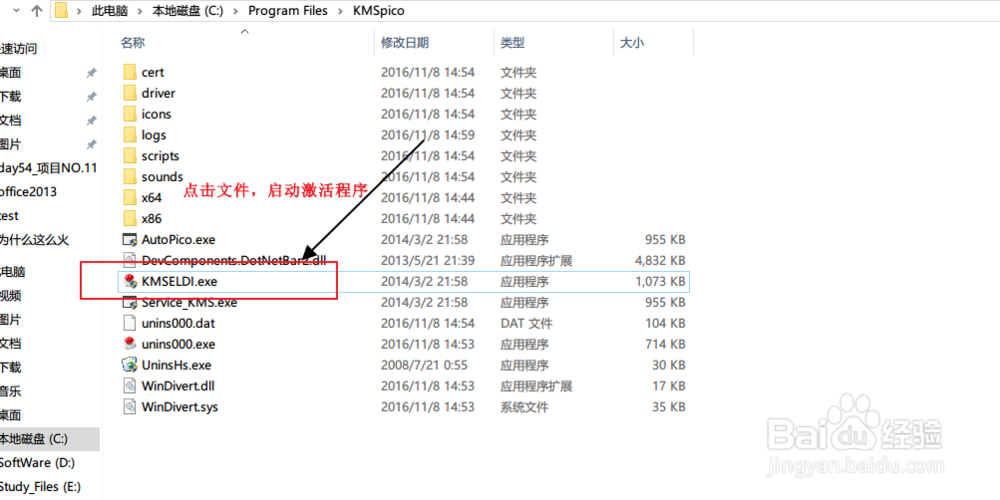The height and width of the screenshot is (500, 1000).
Task: Select the x86 folder icon
Action: (x=130, y=219)
